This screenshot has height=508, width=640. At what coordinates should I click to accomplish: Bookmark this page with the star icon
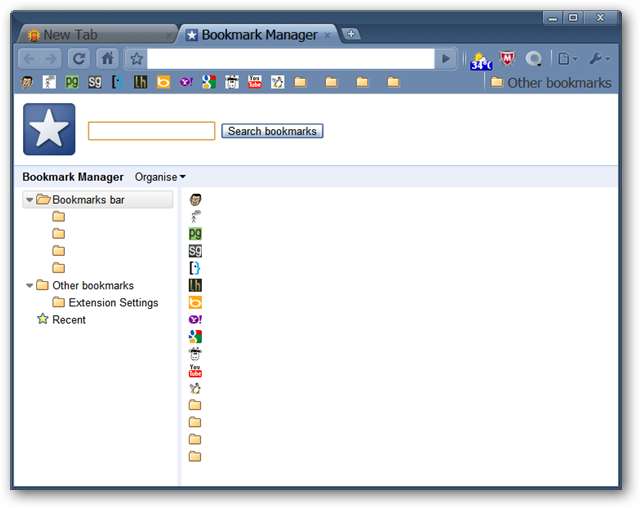(x=136, y=59)
